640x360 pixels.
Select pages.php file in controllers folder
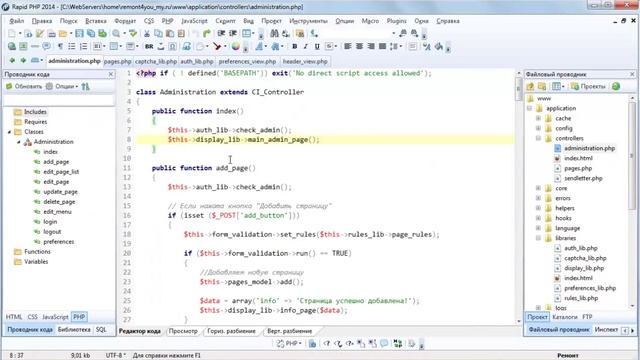pos(578,169)
